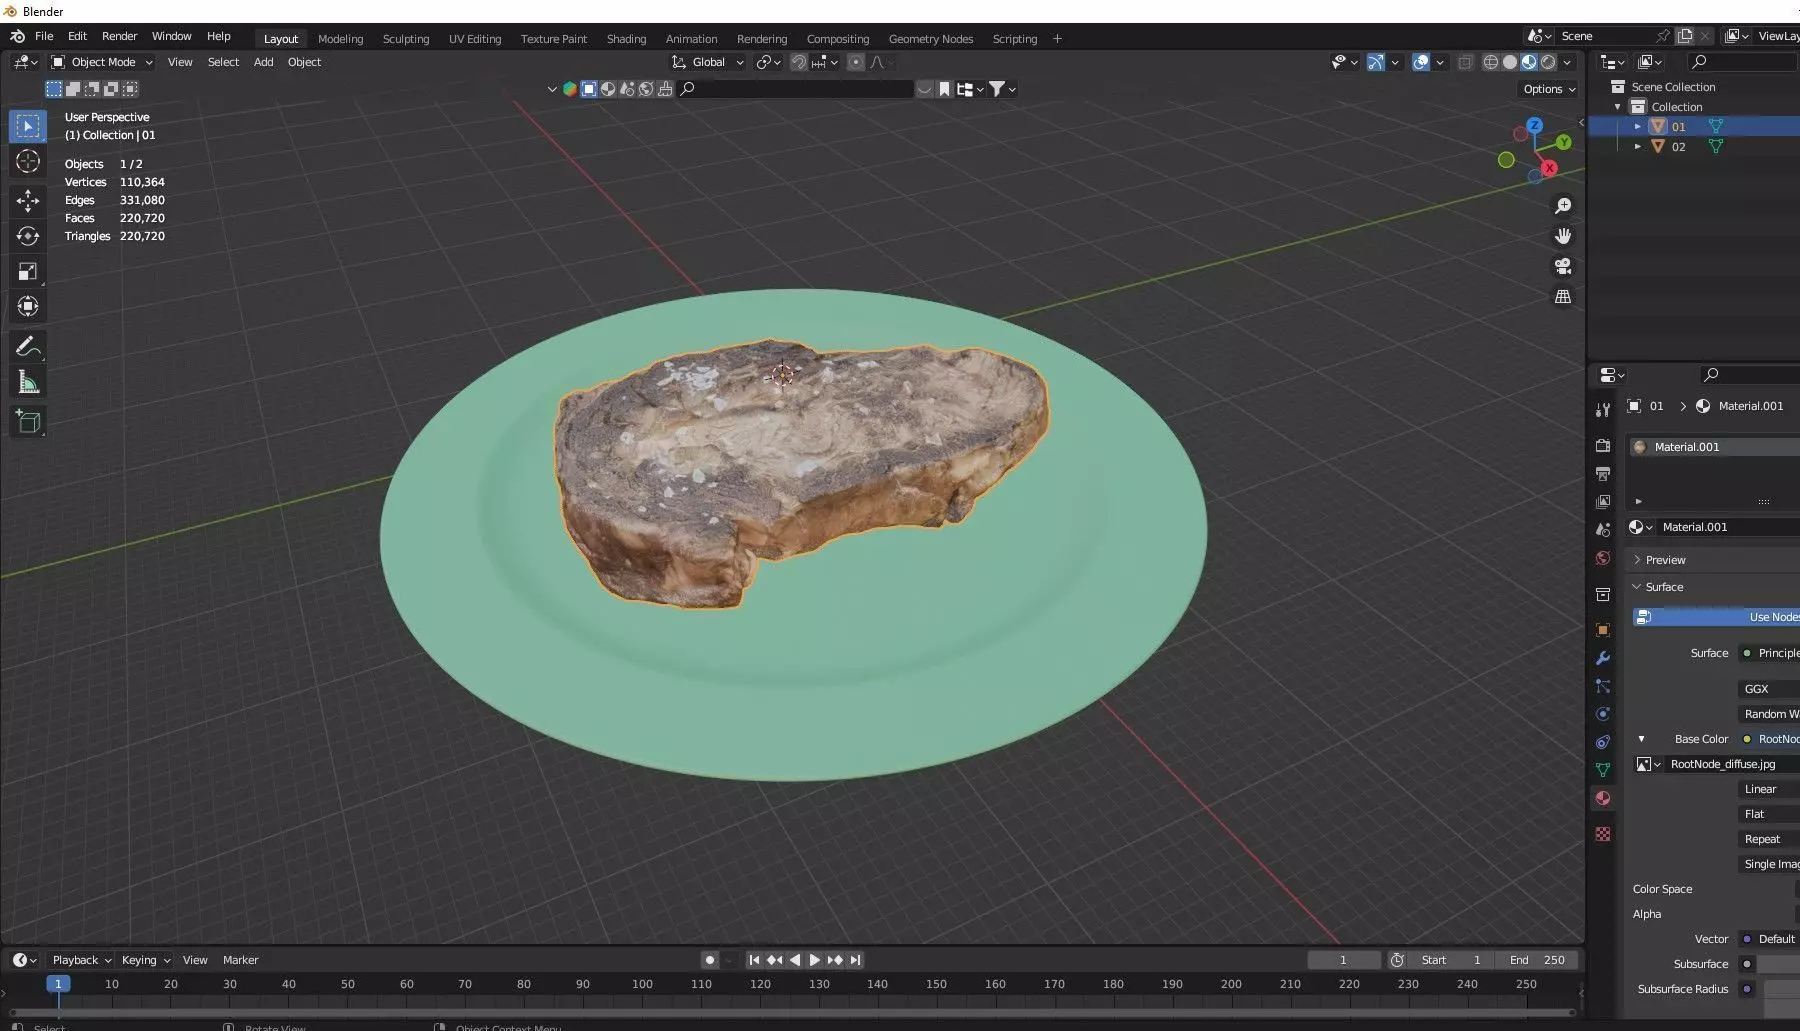
Task: Open the Object Mode dropdown
Action: (102, 62)
